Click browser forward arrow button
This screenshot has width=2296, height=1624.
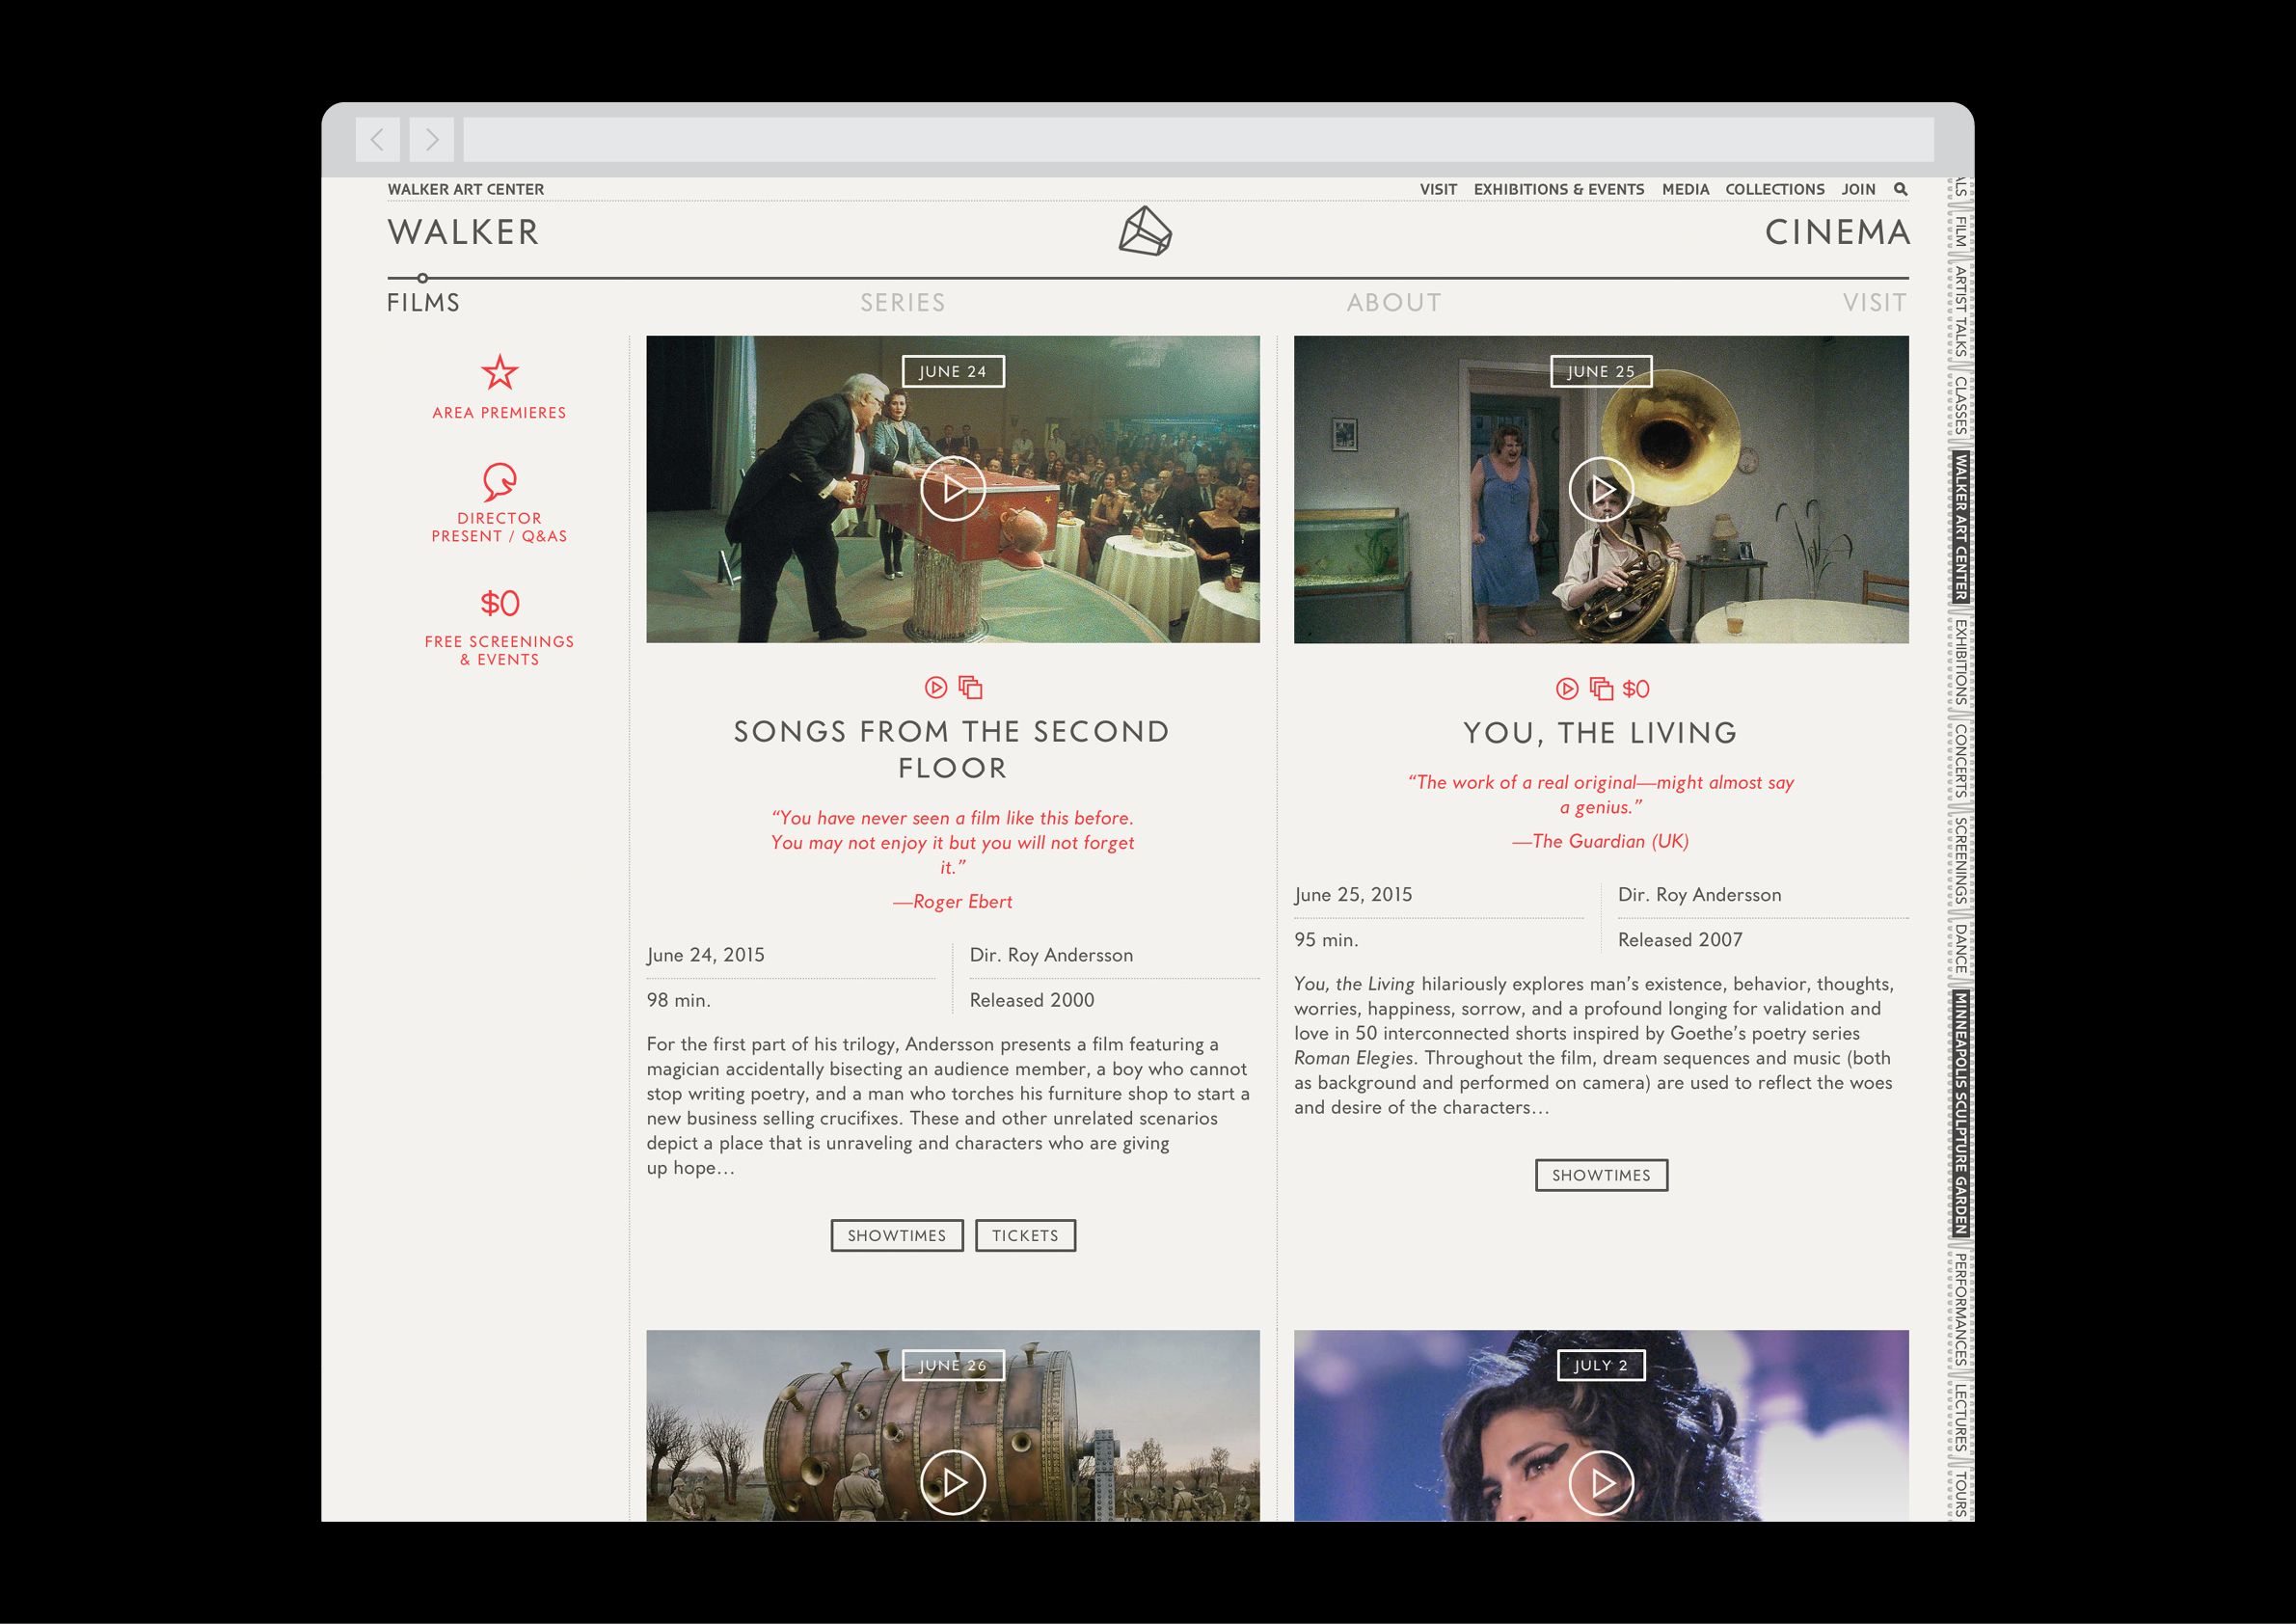pos(431,139)
